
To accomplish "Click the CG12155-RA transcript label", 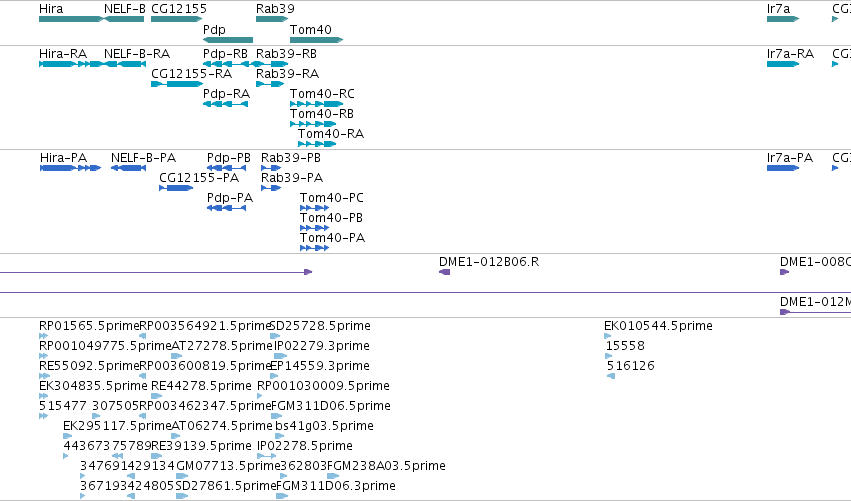I will tap(192, 74).
